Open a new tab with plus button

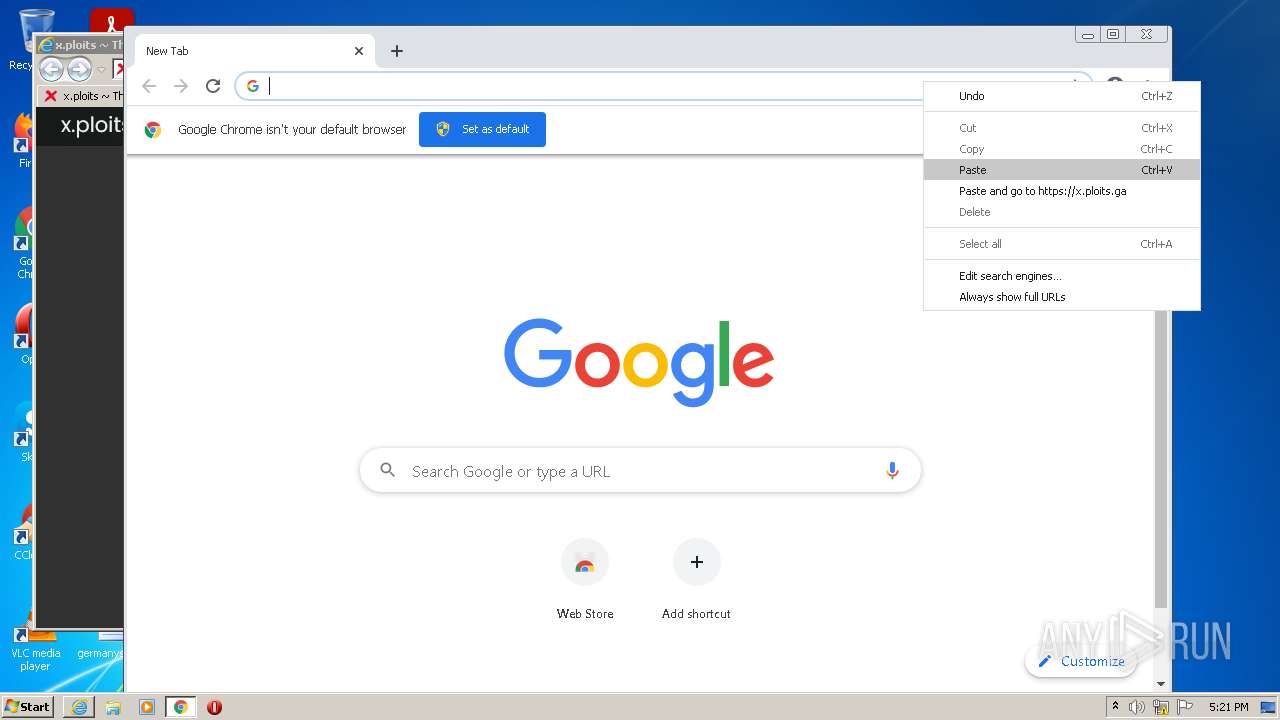pos(397,51)
